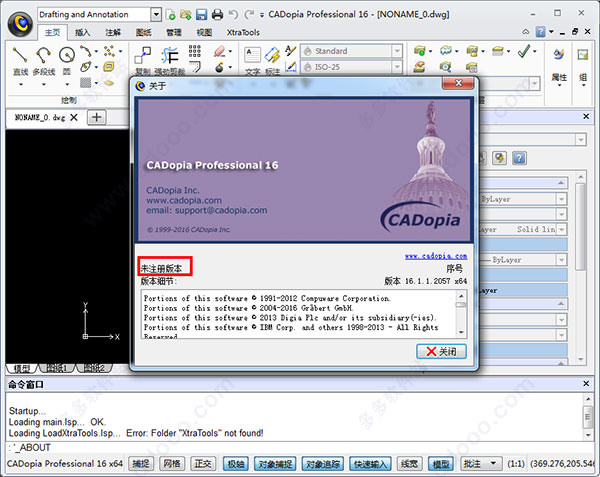Screen dimensions: 600x477
Task: Click the Undo arrow icon
Action: tap(233, 15)
